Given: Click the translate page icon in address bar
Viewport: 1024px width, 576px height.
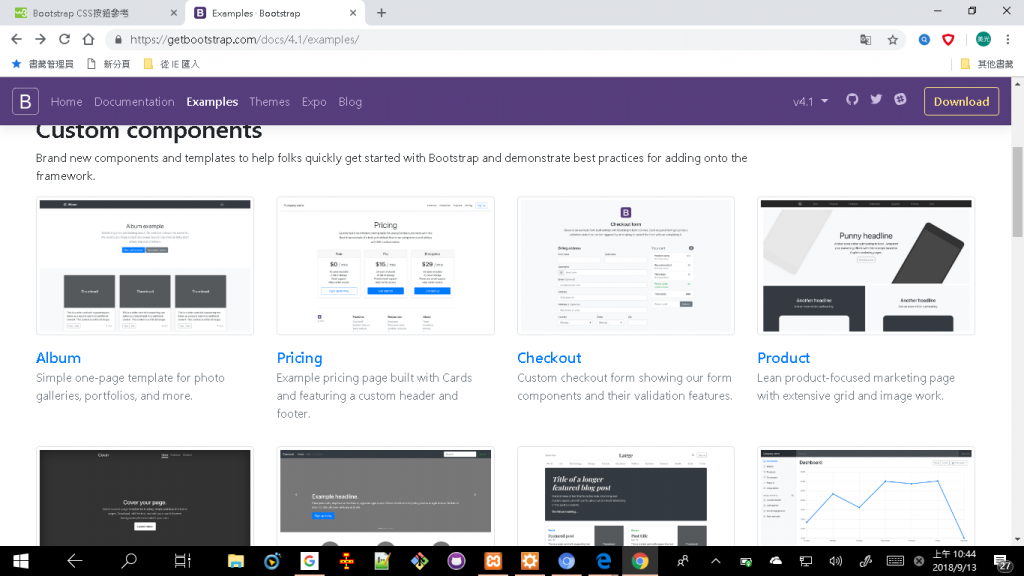Looking at the screenshot, I should 865,40.
